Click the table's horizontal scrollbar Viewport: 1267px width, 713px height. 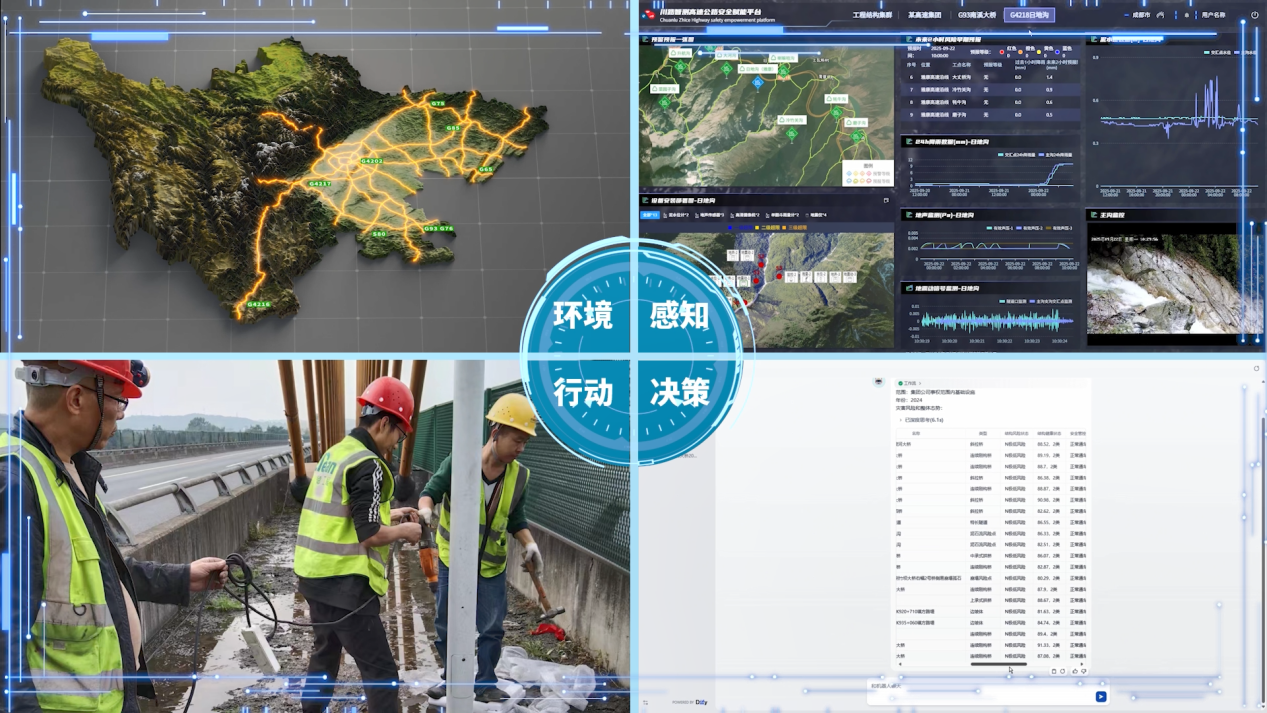click(x=998, y=664)
